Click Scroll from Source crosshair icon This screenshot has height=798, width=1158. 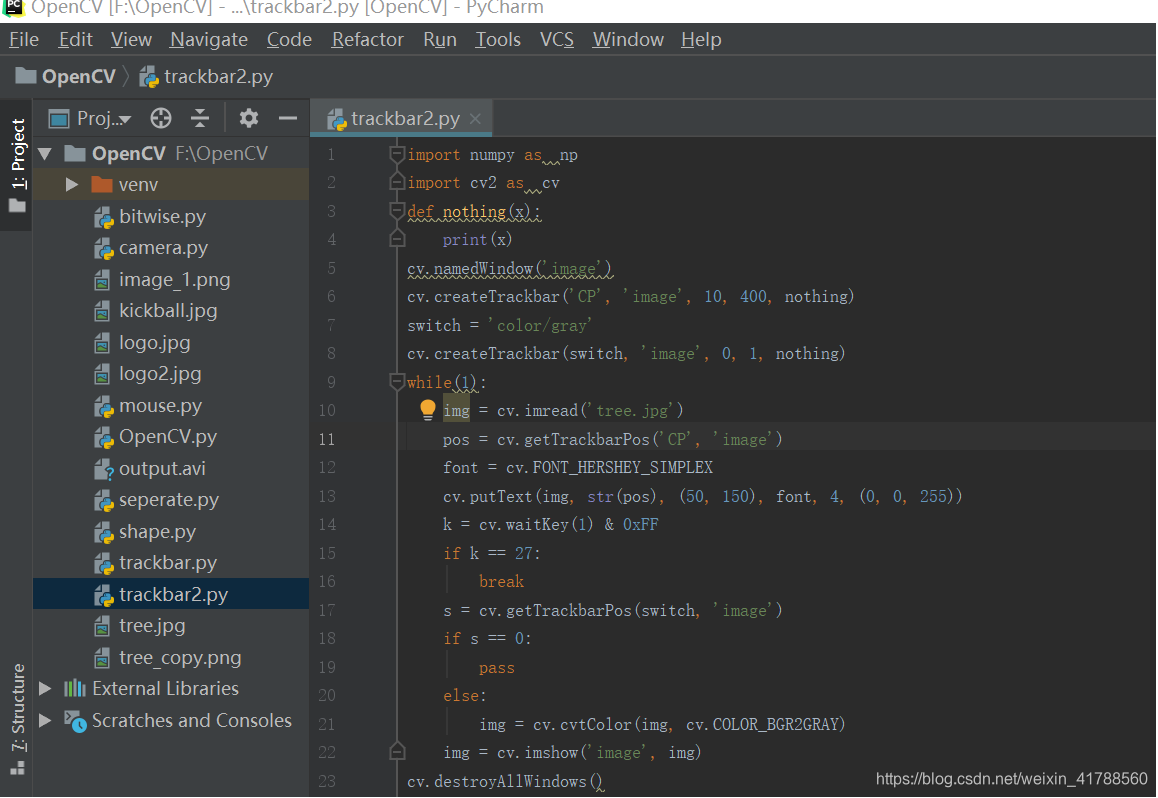click(x=160, y=118)
